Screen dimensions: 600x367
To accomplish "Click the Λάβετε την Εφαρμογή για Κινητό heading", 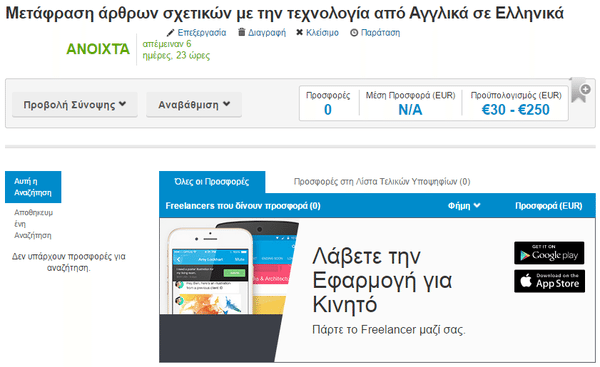I will click(x=382, y=280).
